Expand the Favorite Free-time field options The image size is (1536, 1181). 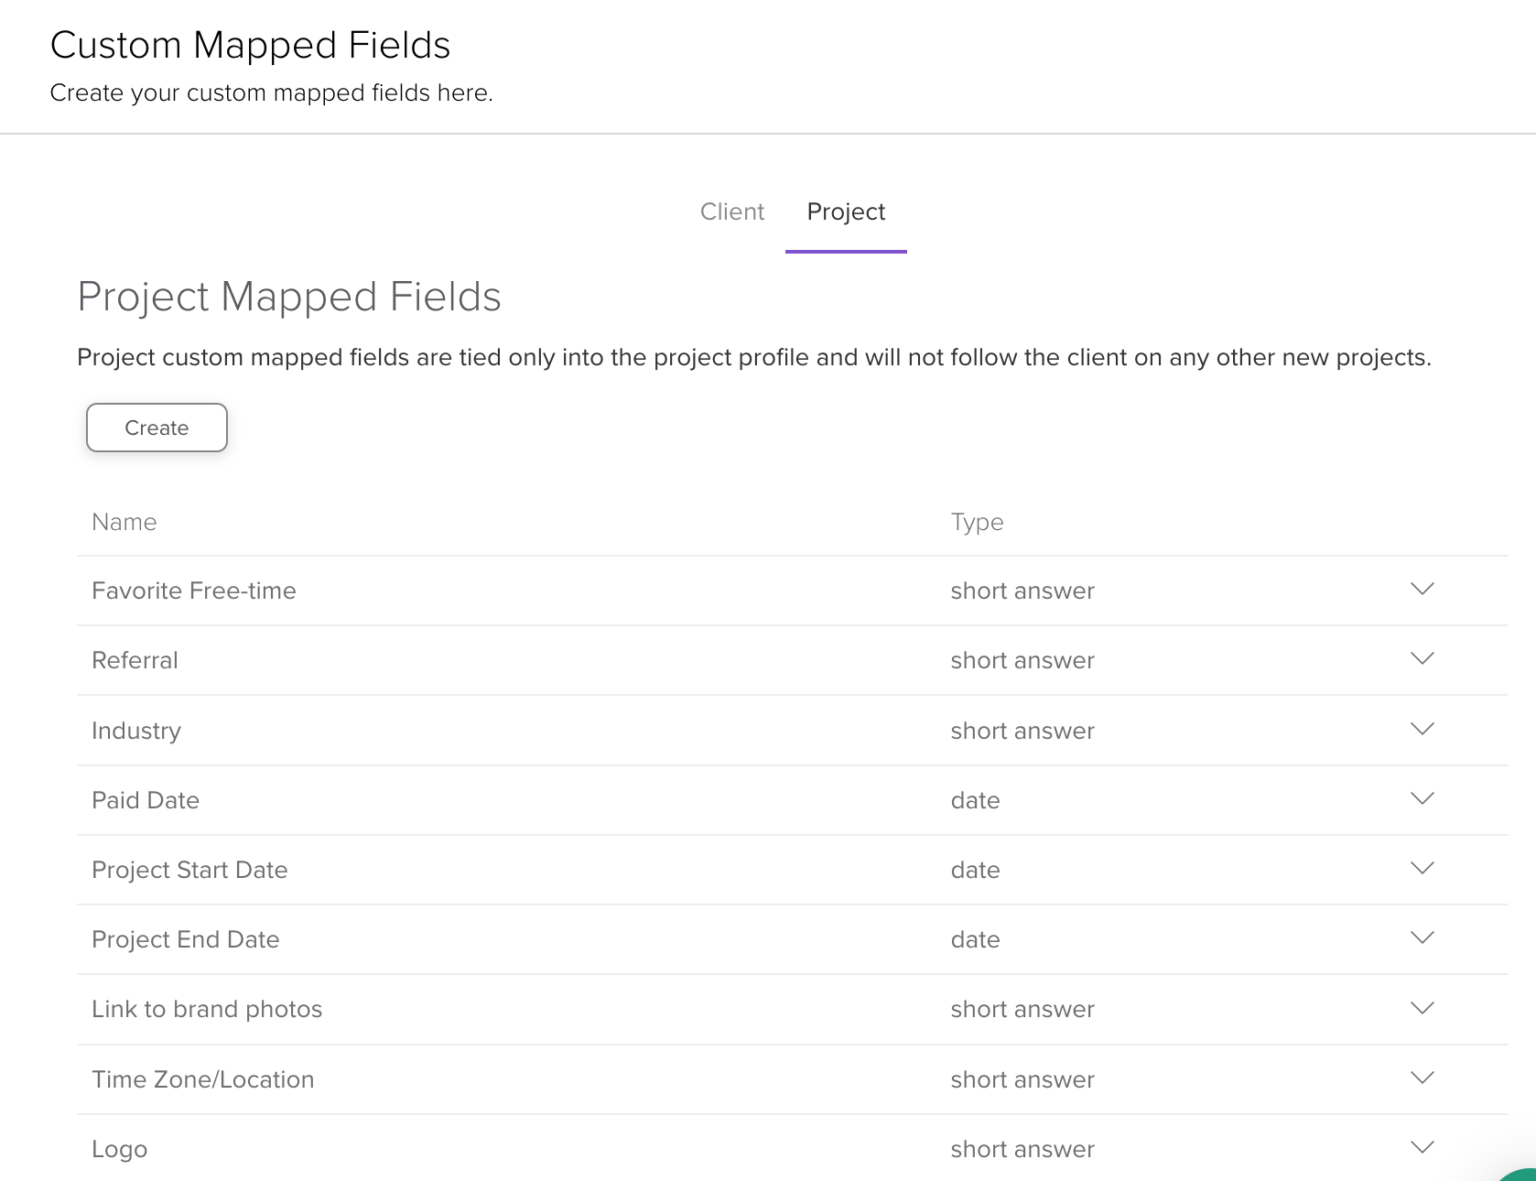point(1422,590)
